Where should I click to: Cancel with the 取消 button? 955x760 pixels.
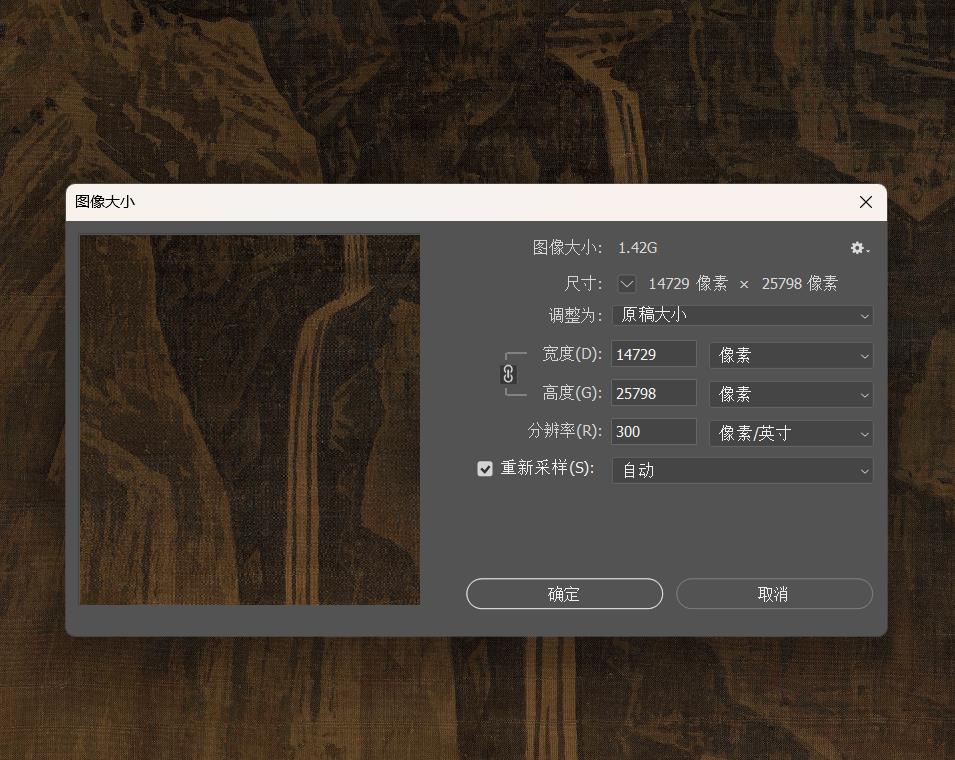(774, 594)
